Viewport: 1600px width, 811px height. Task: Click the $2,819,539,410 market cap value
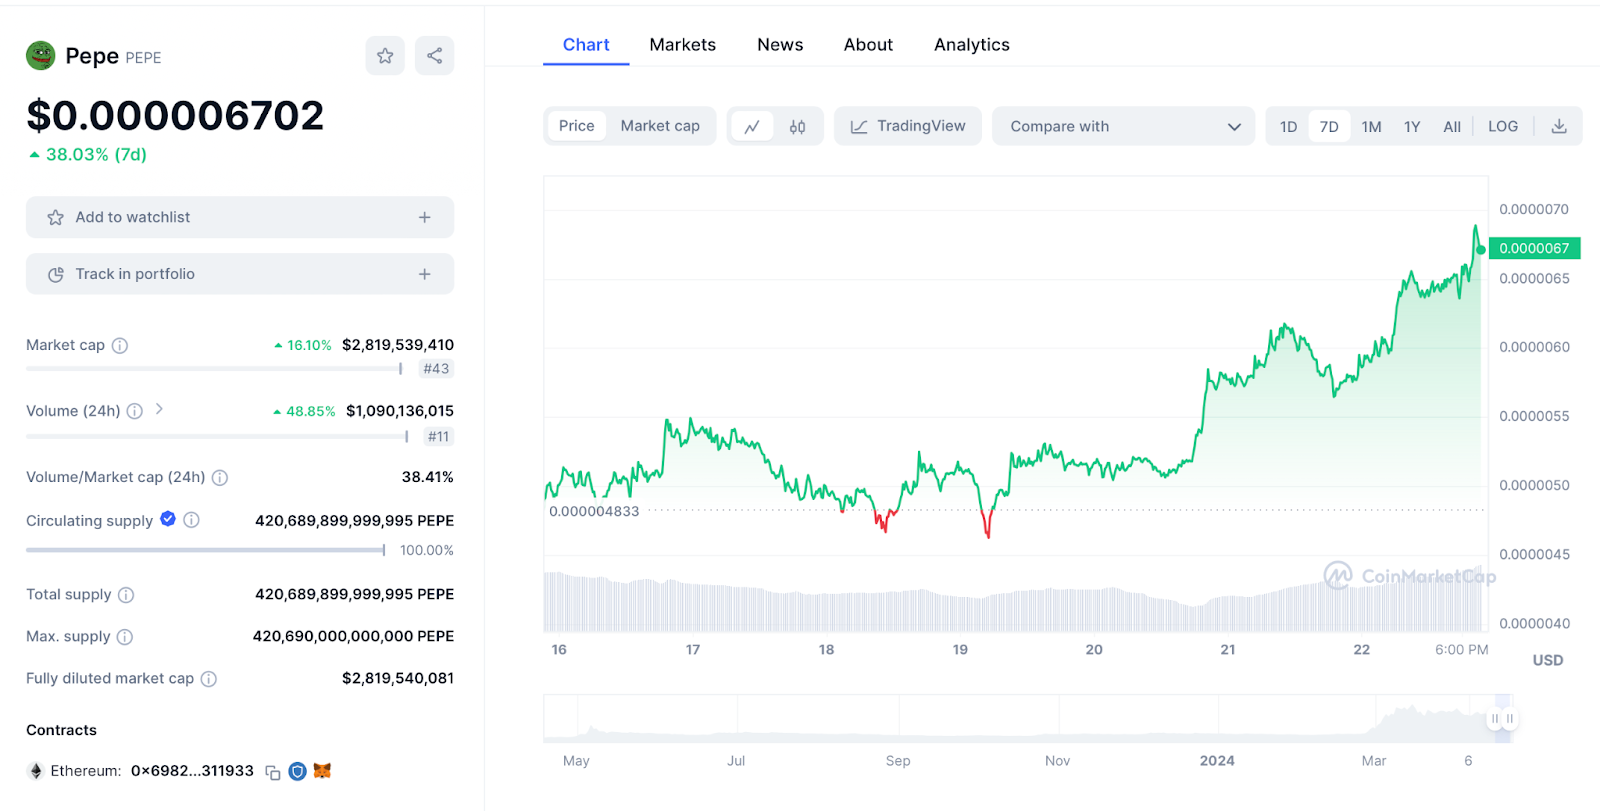(398, 345)
